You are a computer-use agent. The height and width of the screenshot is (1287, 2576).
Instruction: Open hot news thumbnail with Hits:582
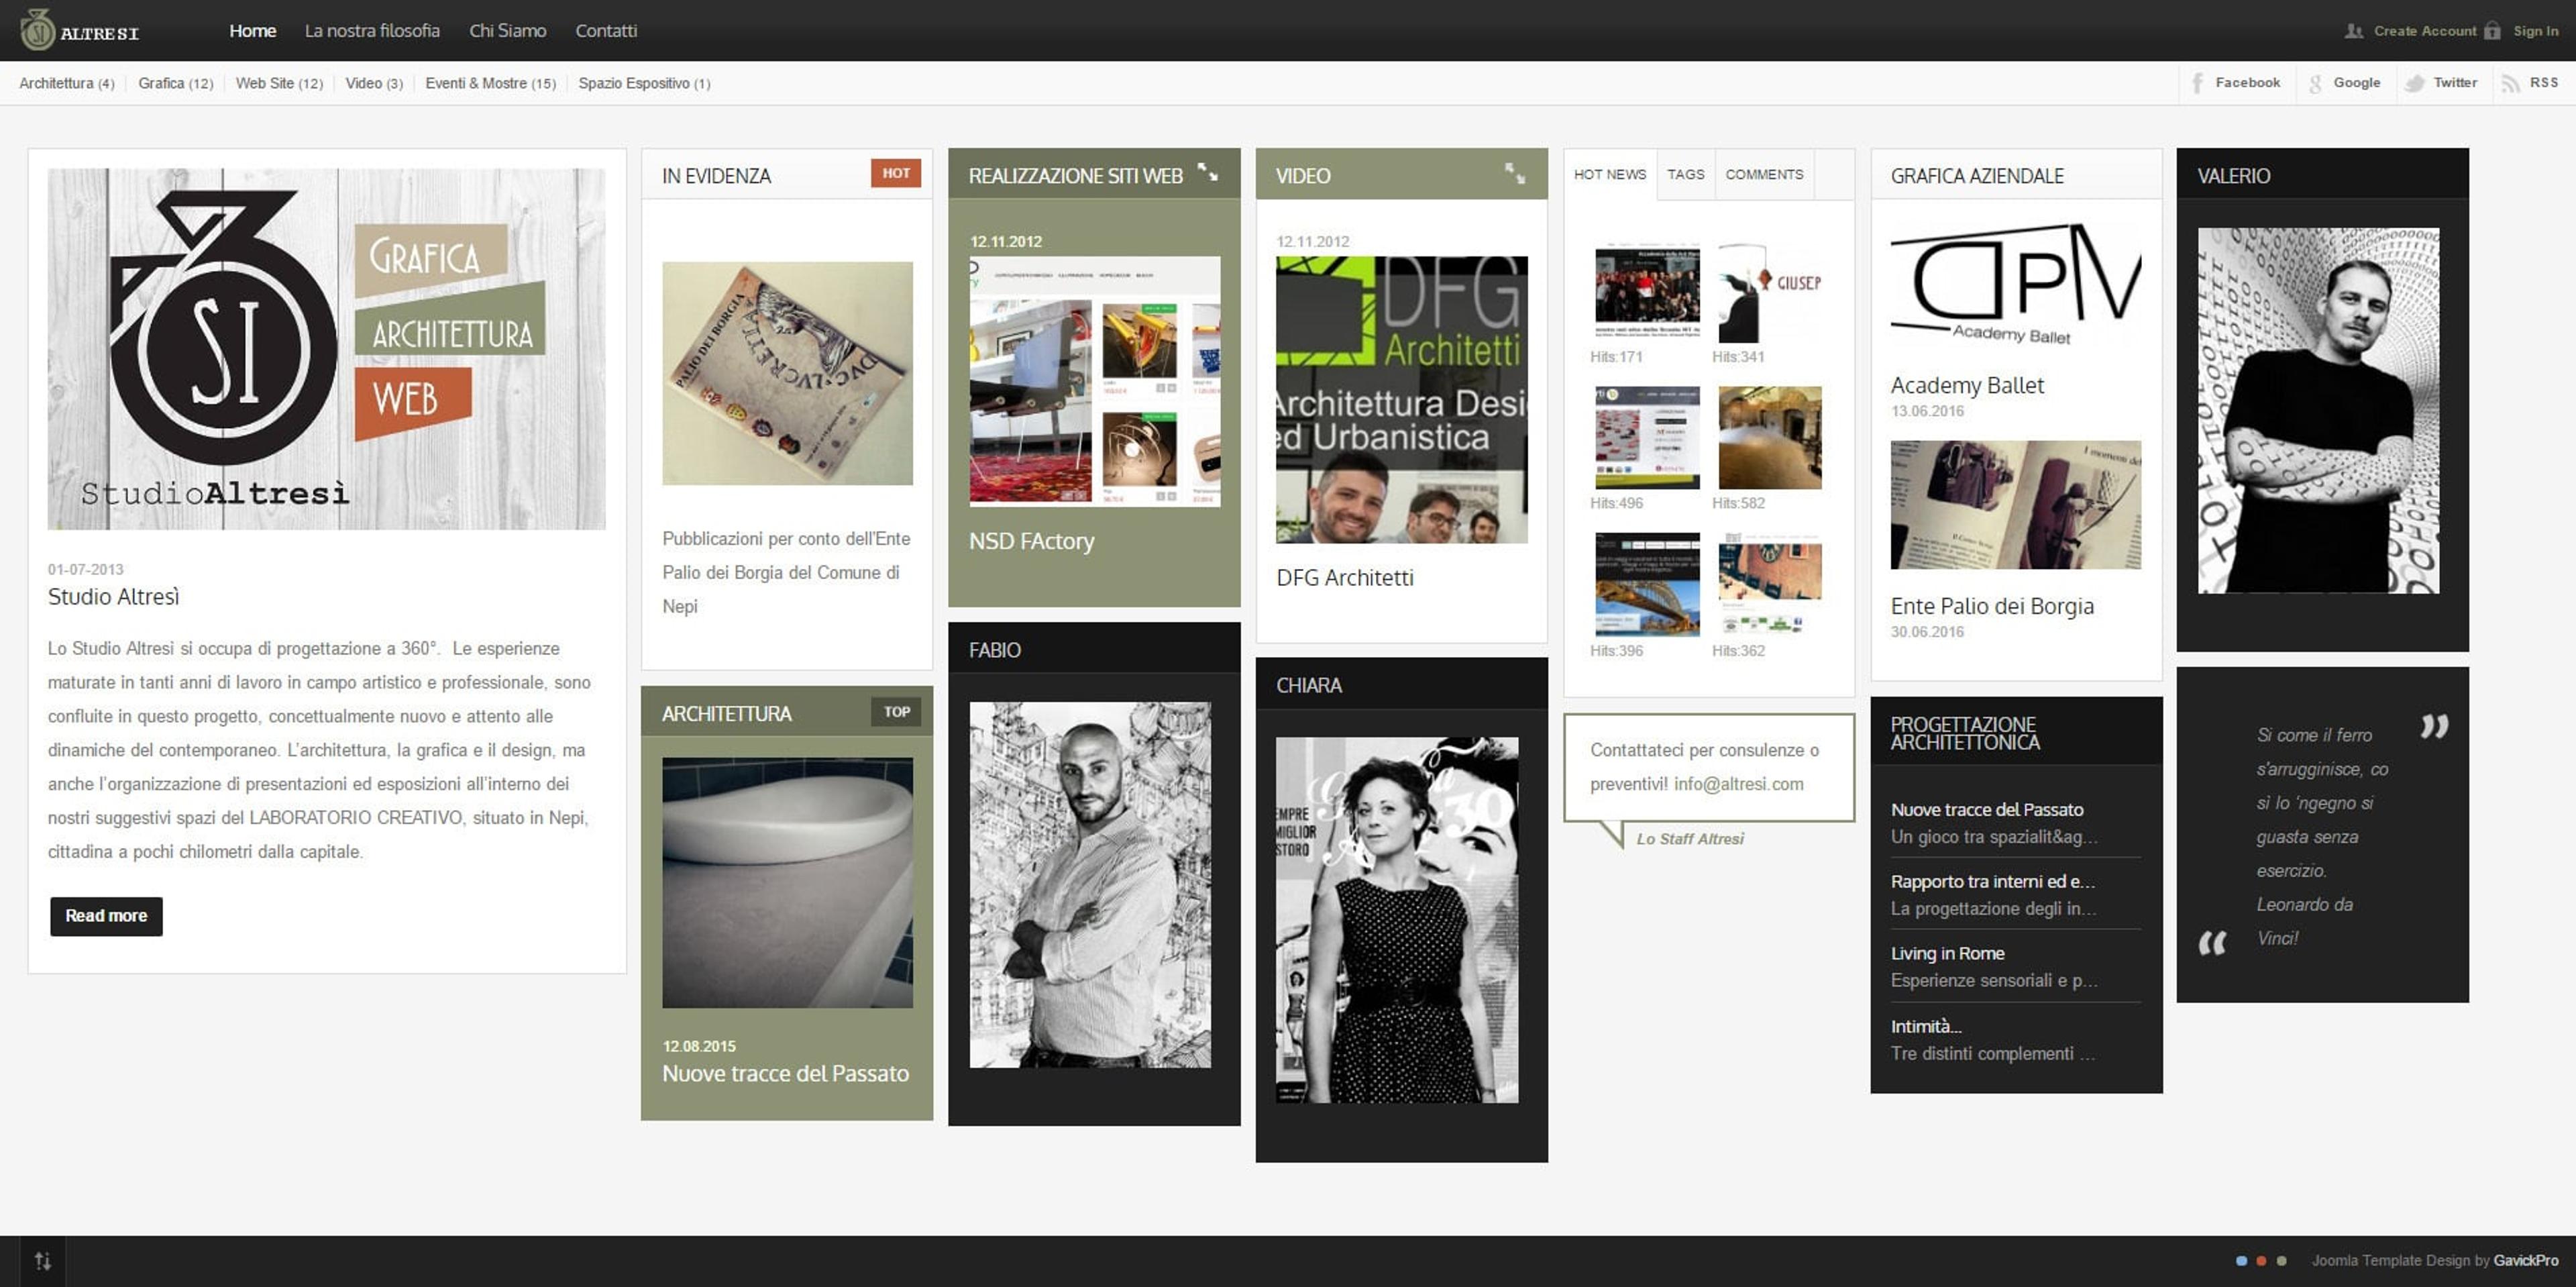(x=1769, y=437)
